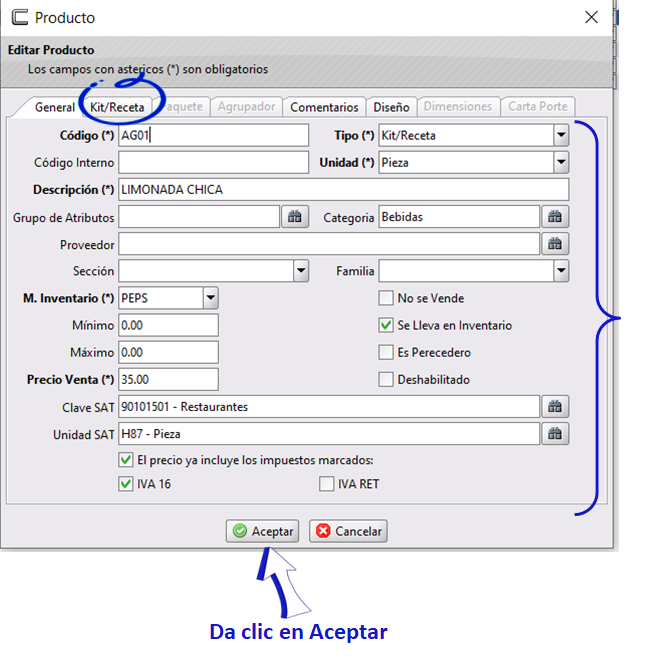This screenshot has width=646, height=659.
Task: Open the Kit/Receta tab
Action: pos(117,107)
